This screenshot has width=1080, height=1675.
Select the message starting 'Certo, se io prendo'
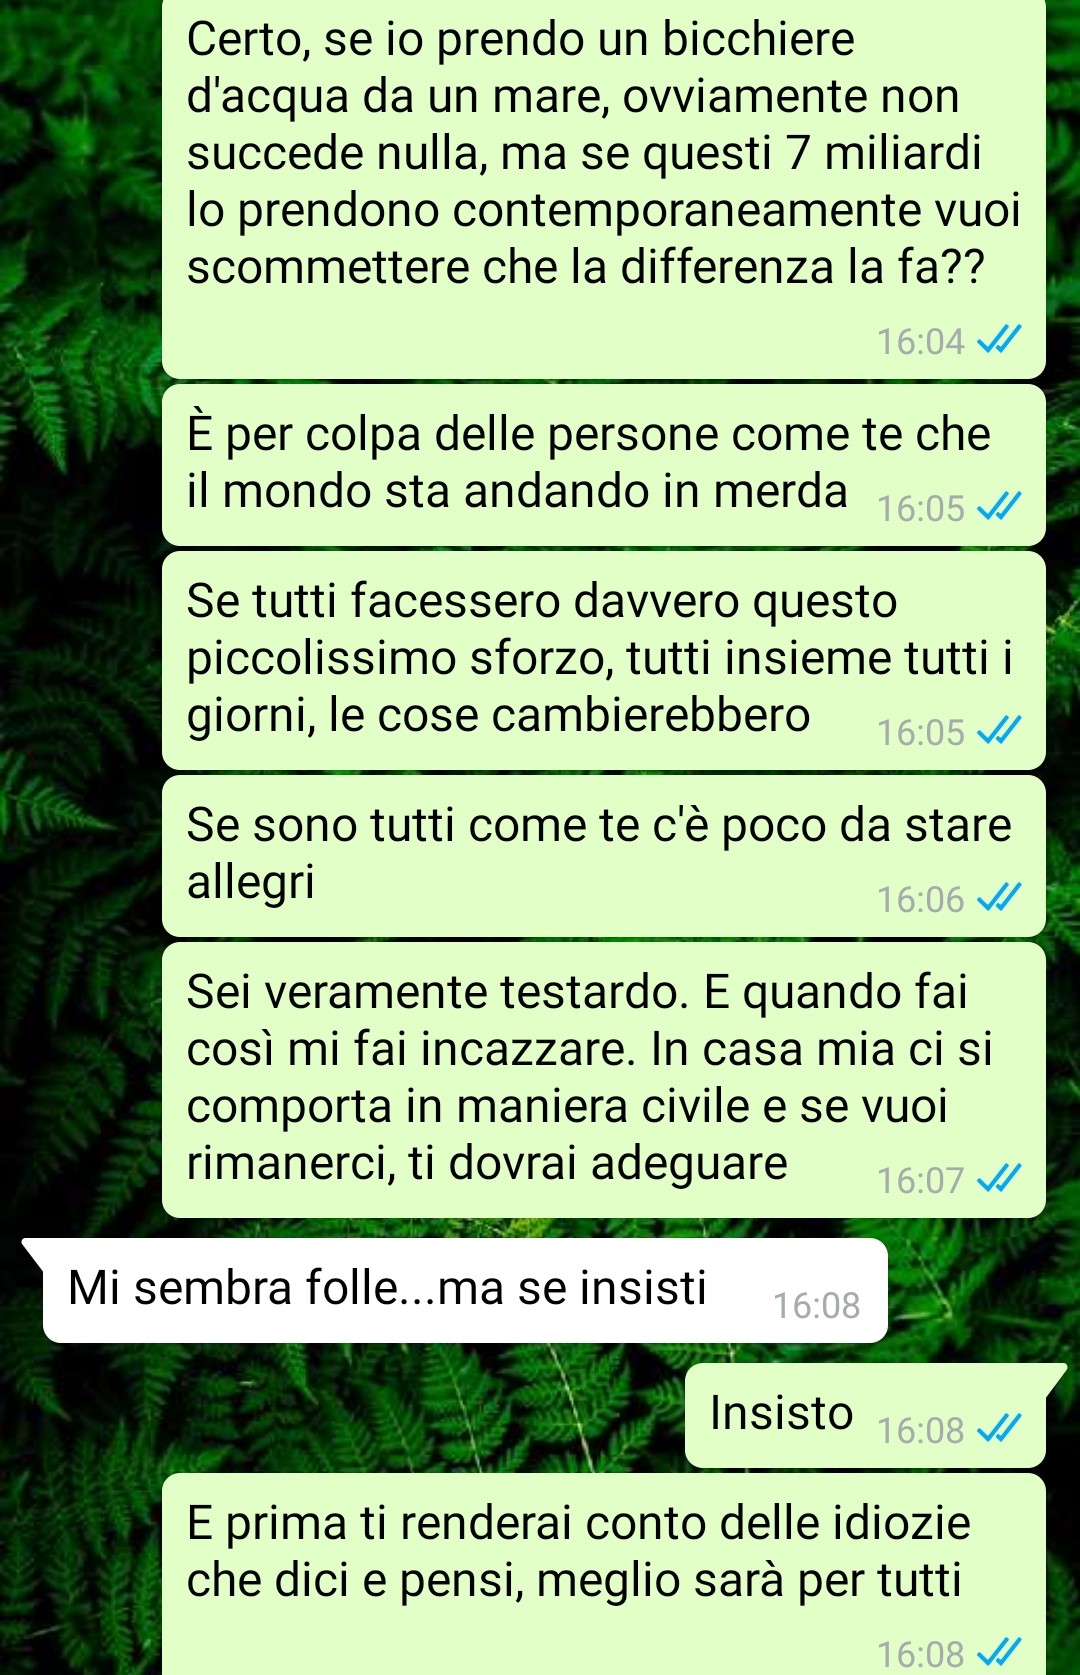pyautogui.click(x=604, y=188)
